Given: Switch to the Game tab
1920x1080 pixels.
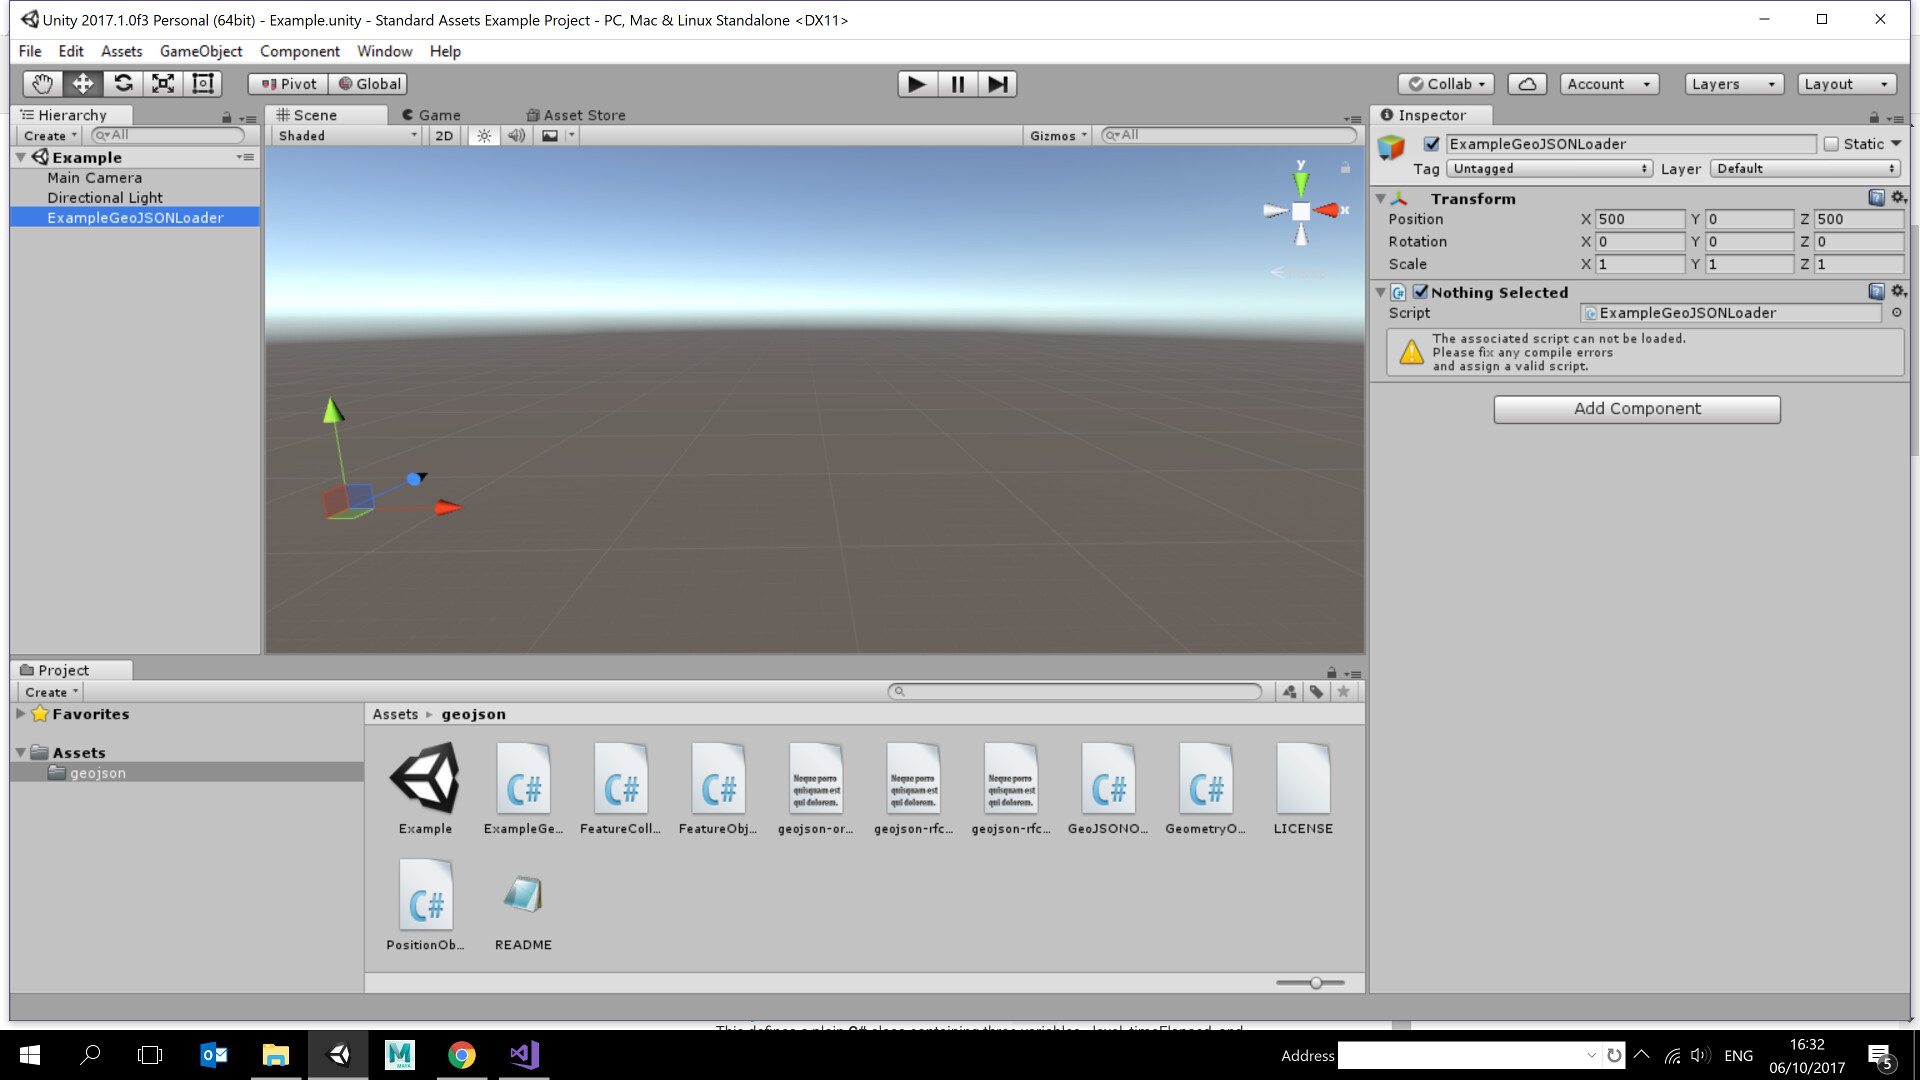Looking at the screenshot, I should [432, 114].
